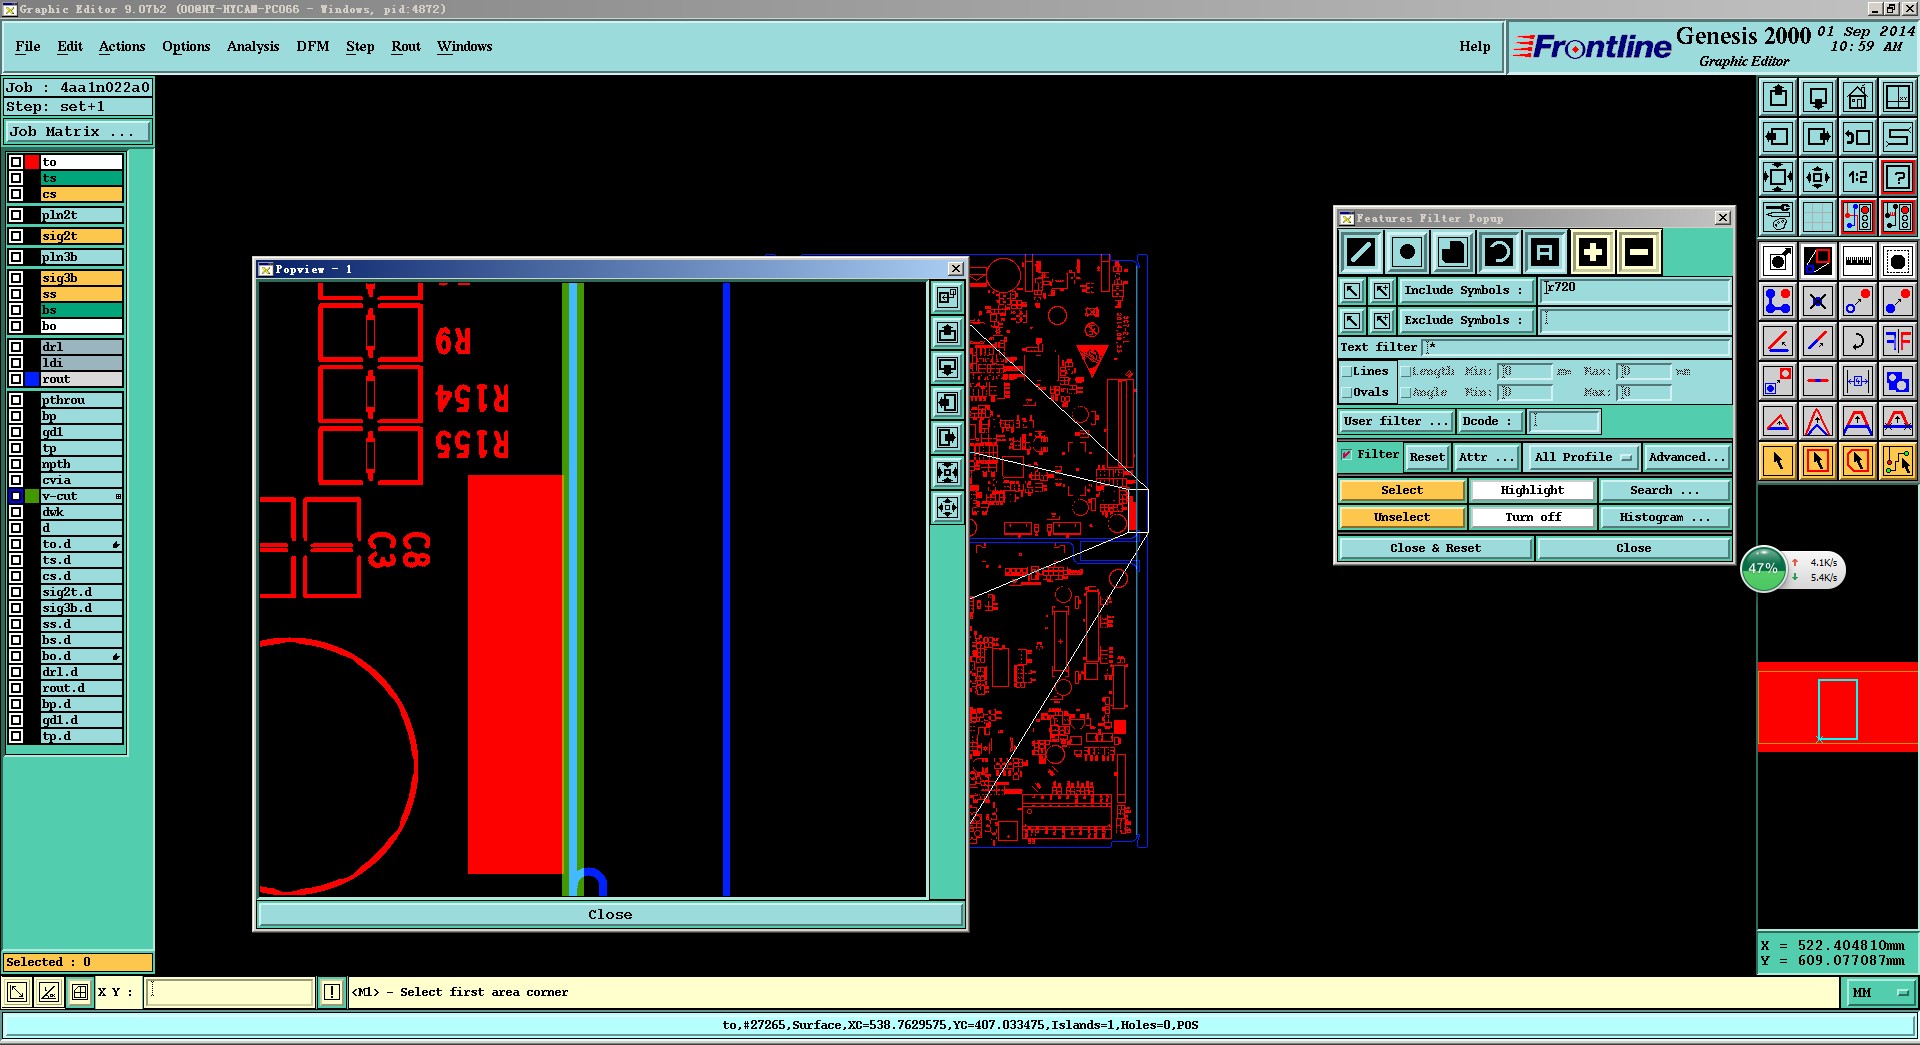Toggle line features in Features Filter Popup
Viewport: 1920px width, 1045px height.
click(1361, 253)
